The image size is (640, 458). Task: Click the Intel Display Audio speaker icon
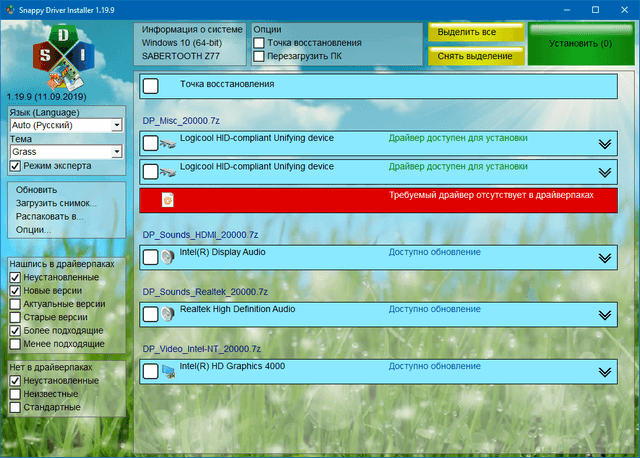[x=168, y=257]
